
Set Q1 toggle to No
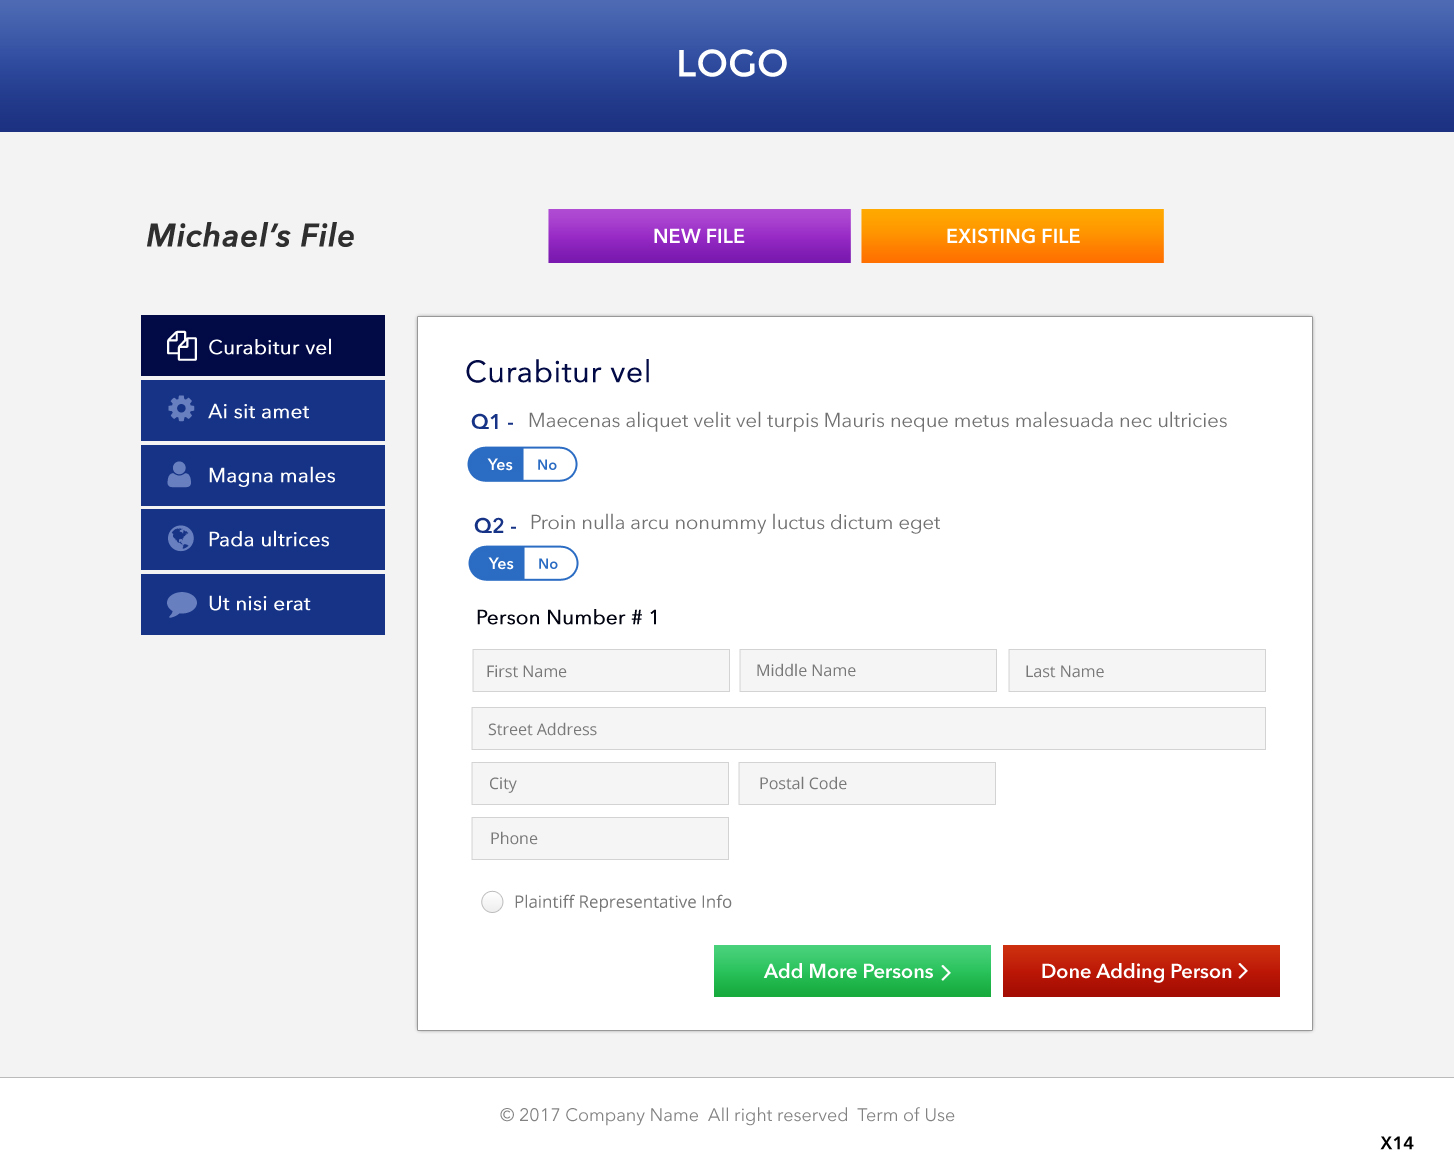click(547, 465)
